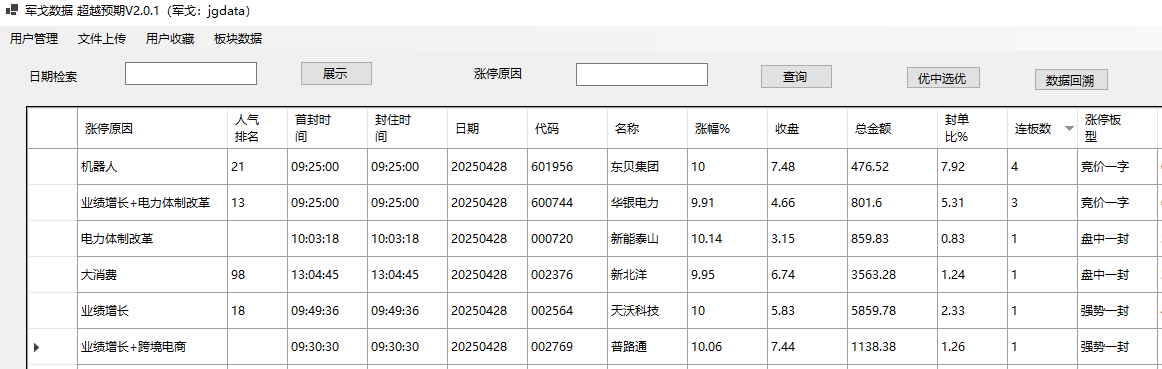
Task: Select the 业绩增长+电力体制改革 cell
Action: pos(153,202)
